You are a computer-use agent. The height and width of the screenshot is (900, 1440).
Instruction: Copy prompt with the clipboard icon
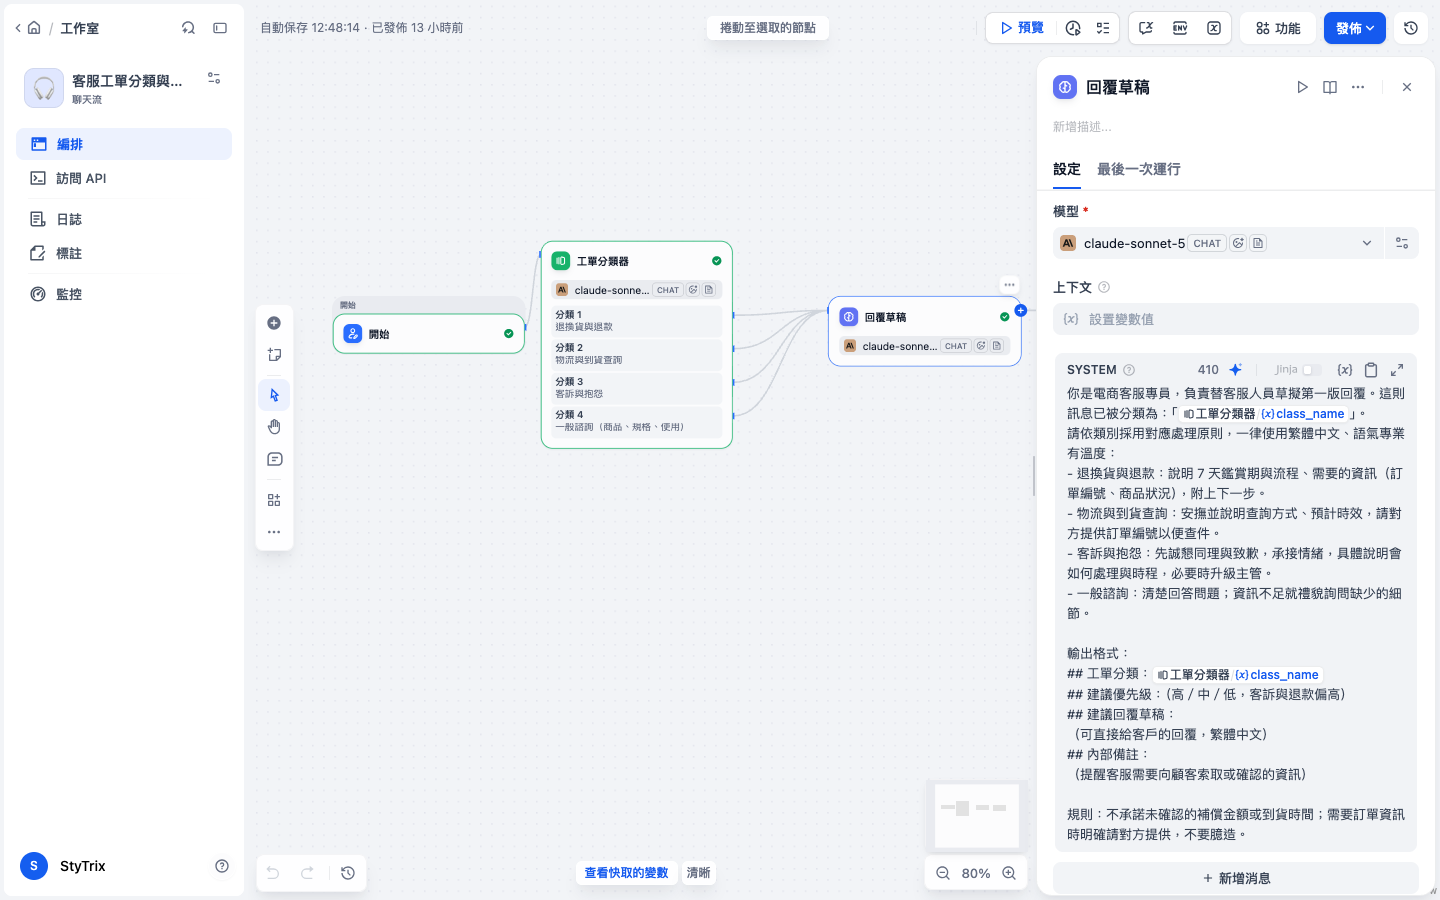[x=1371, y=369]
